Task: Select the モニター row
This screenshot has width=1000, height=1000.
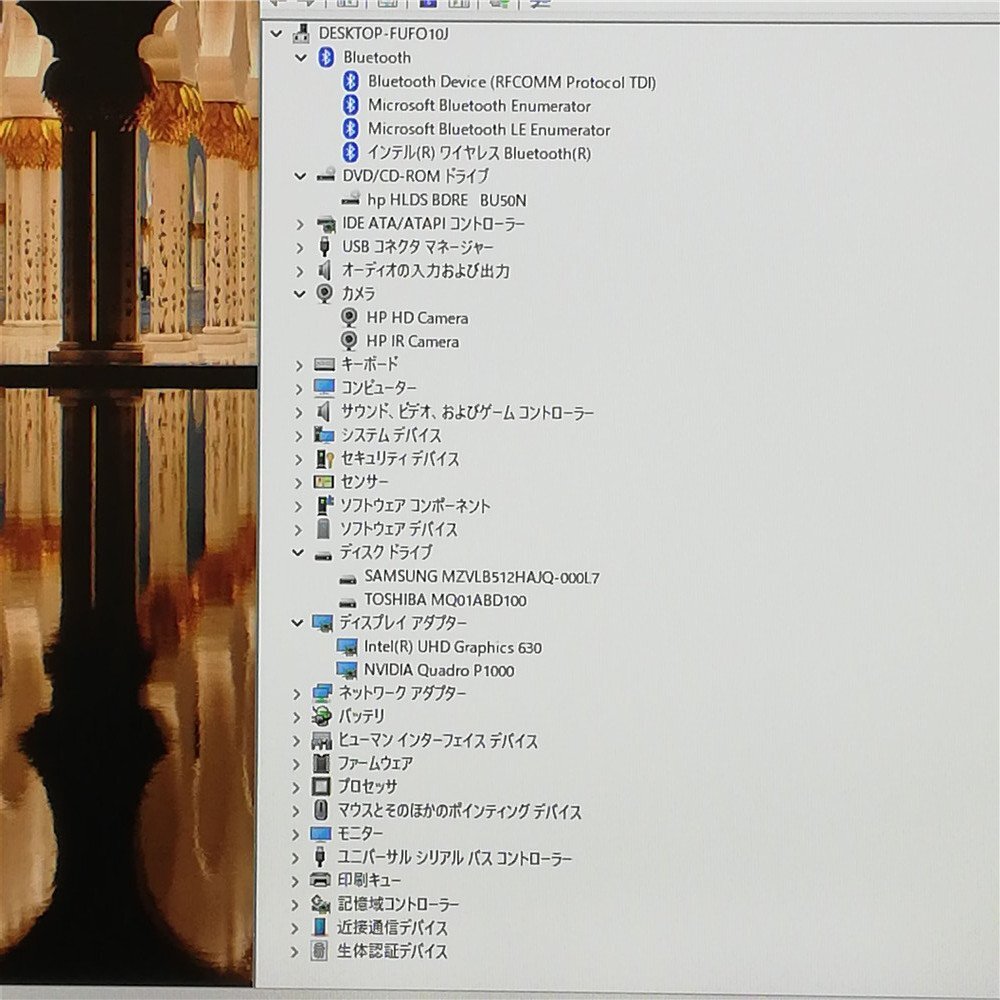Action: tap(360, 834)
